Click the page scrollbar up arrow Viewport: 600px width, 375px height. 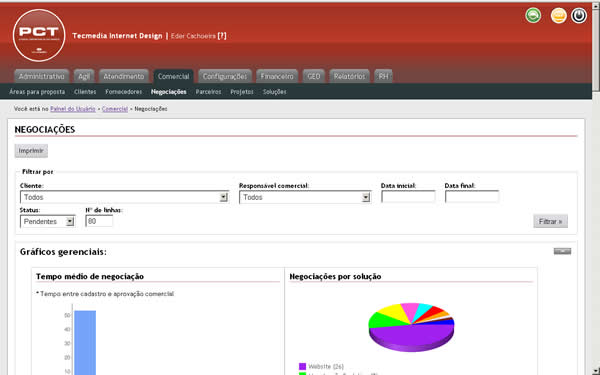(x=596, y=5)
